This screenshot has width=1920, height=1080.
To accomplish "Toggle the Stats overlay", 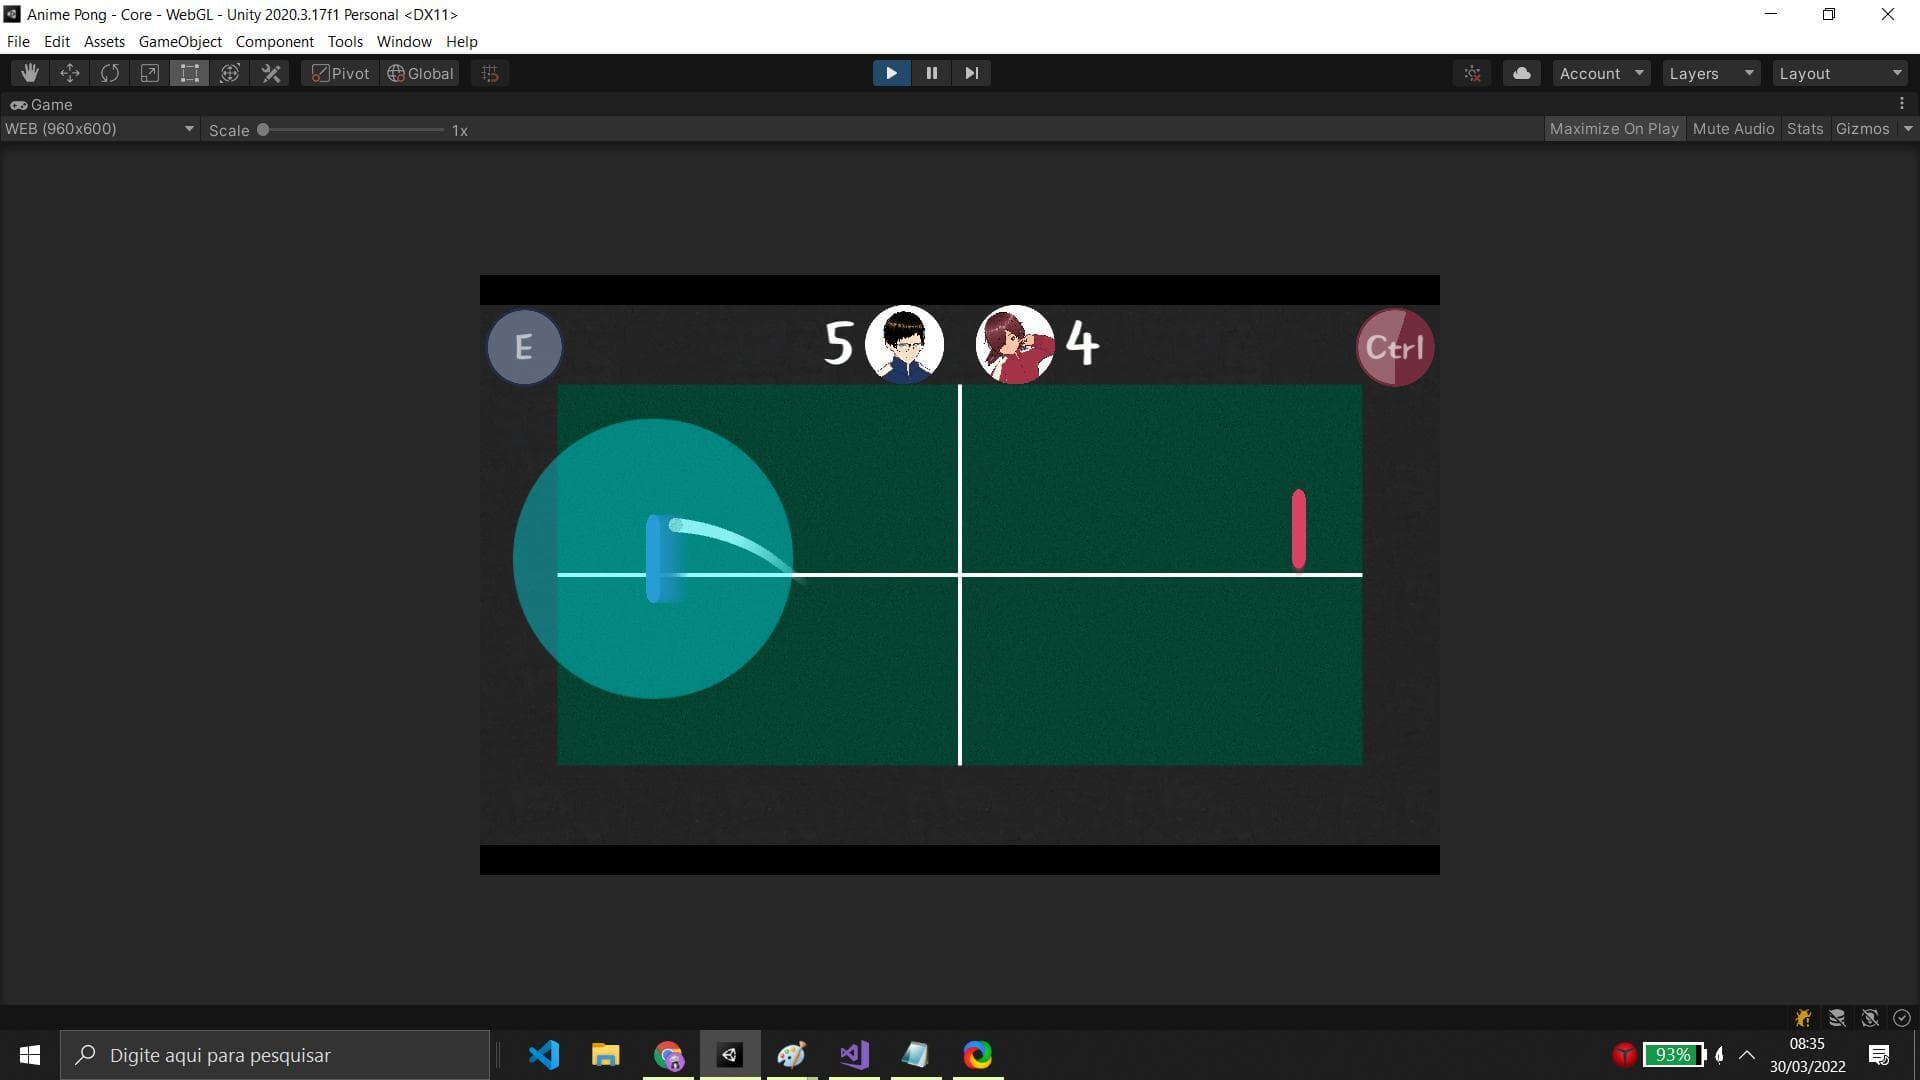I will 1804,129.
